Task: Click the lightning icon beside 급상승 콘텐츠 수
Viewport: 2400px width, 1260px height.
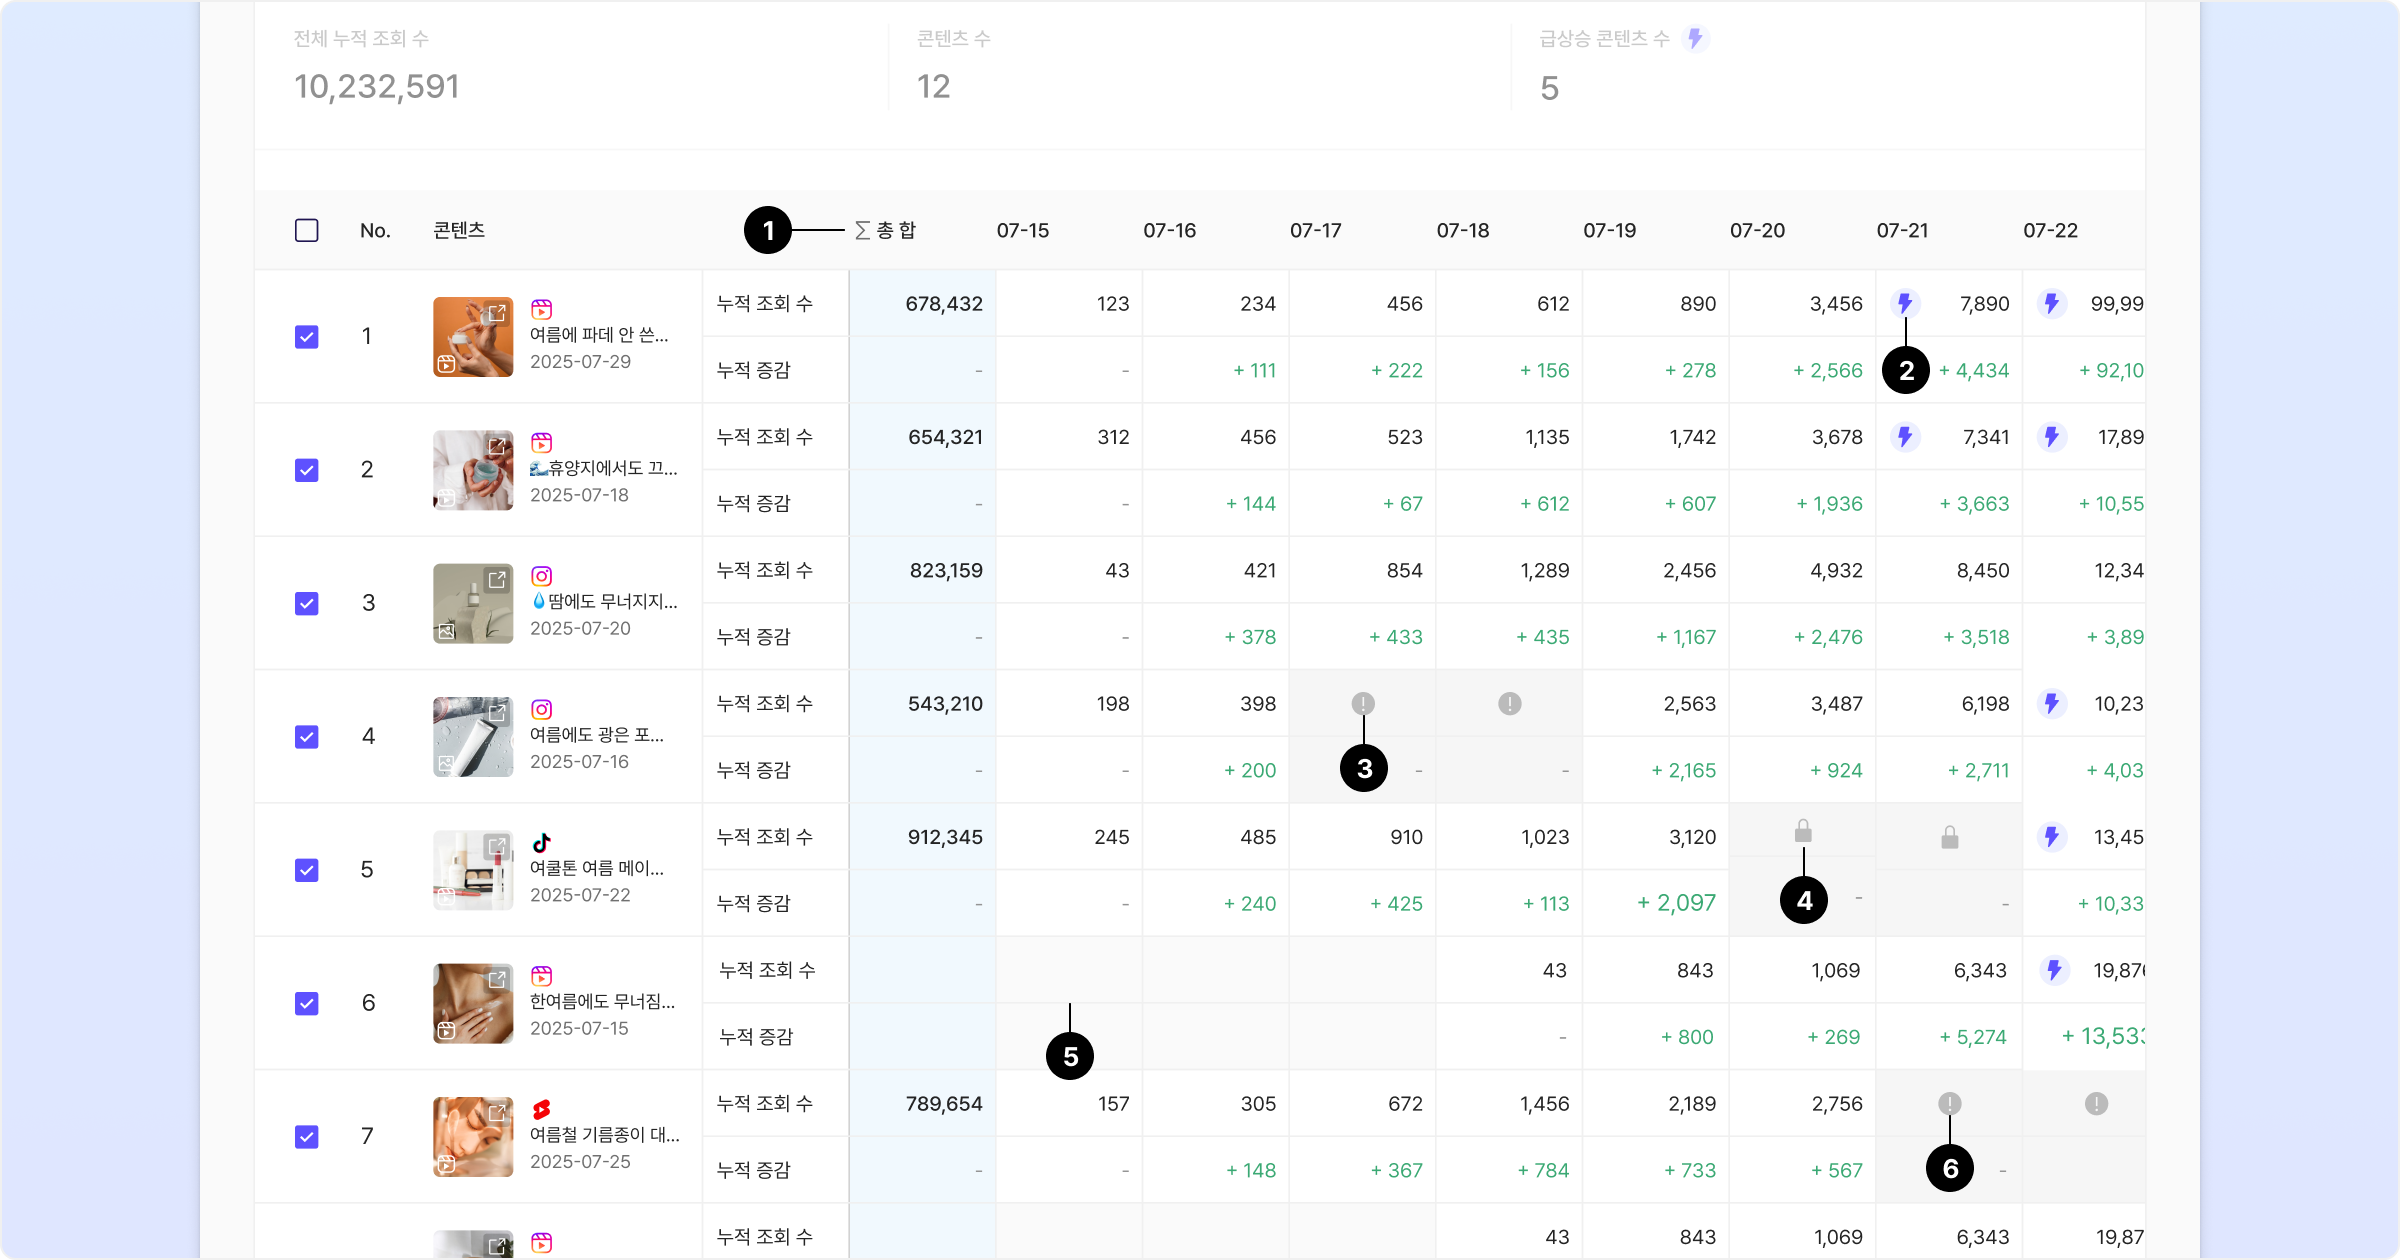Action: click(x=1695, y=39)
